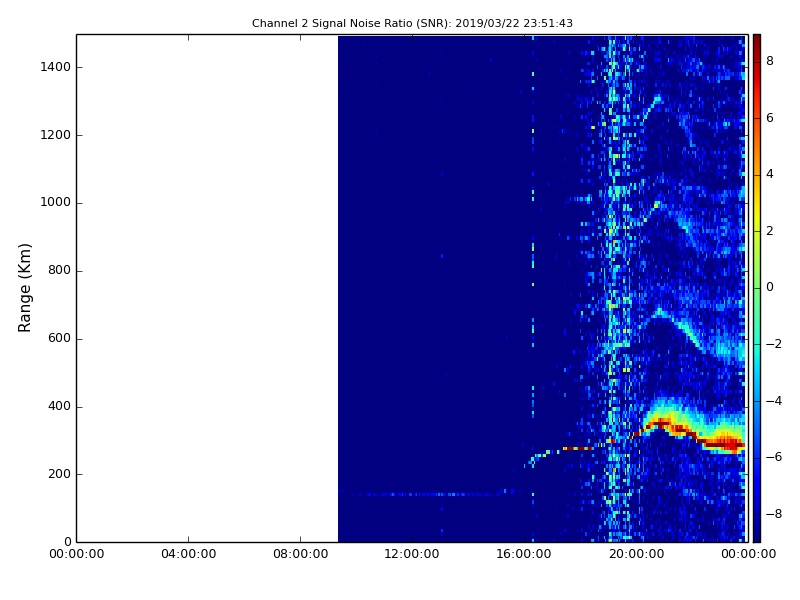Click the colorbar tick label 4
Viewport: 800px width, 600px height.
click(770, 174)
